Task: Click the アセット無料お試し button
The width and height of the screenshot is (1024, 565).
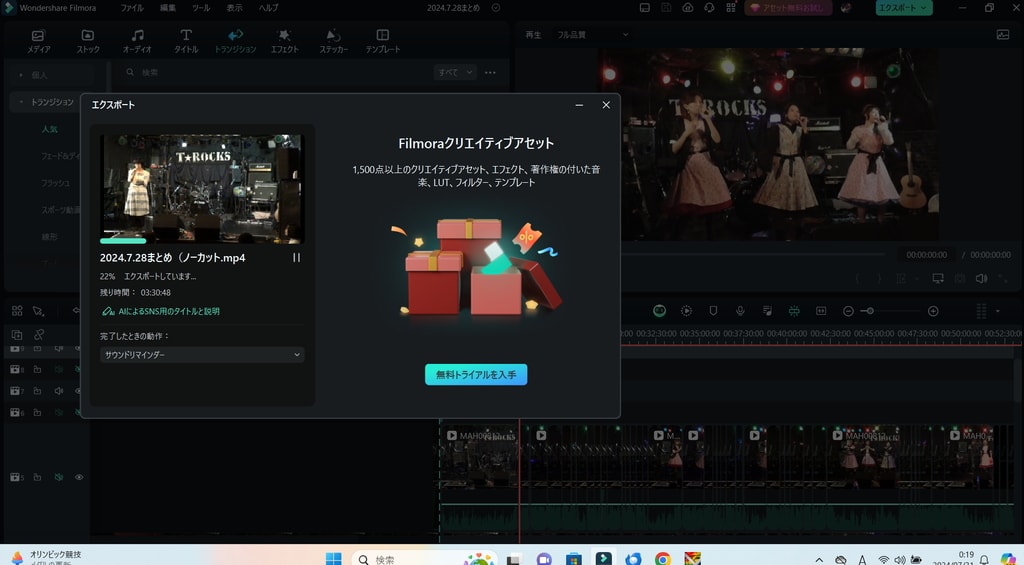Action: coord(788,8)
